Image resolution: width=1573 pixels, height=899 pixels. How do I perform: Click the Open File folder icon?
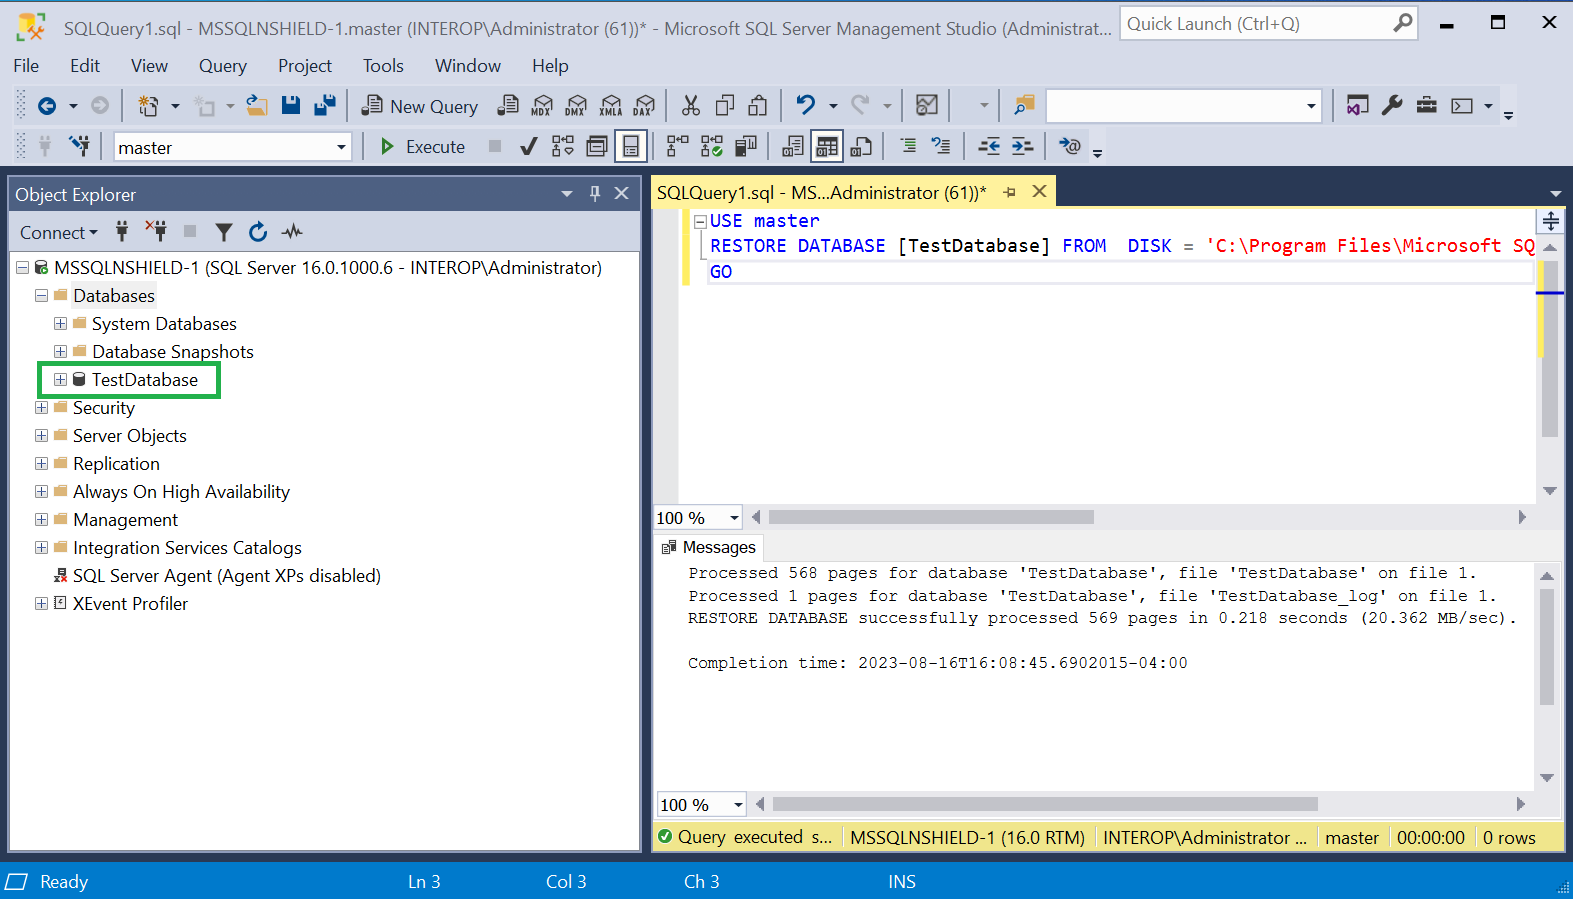(257, 106)
